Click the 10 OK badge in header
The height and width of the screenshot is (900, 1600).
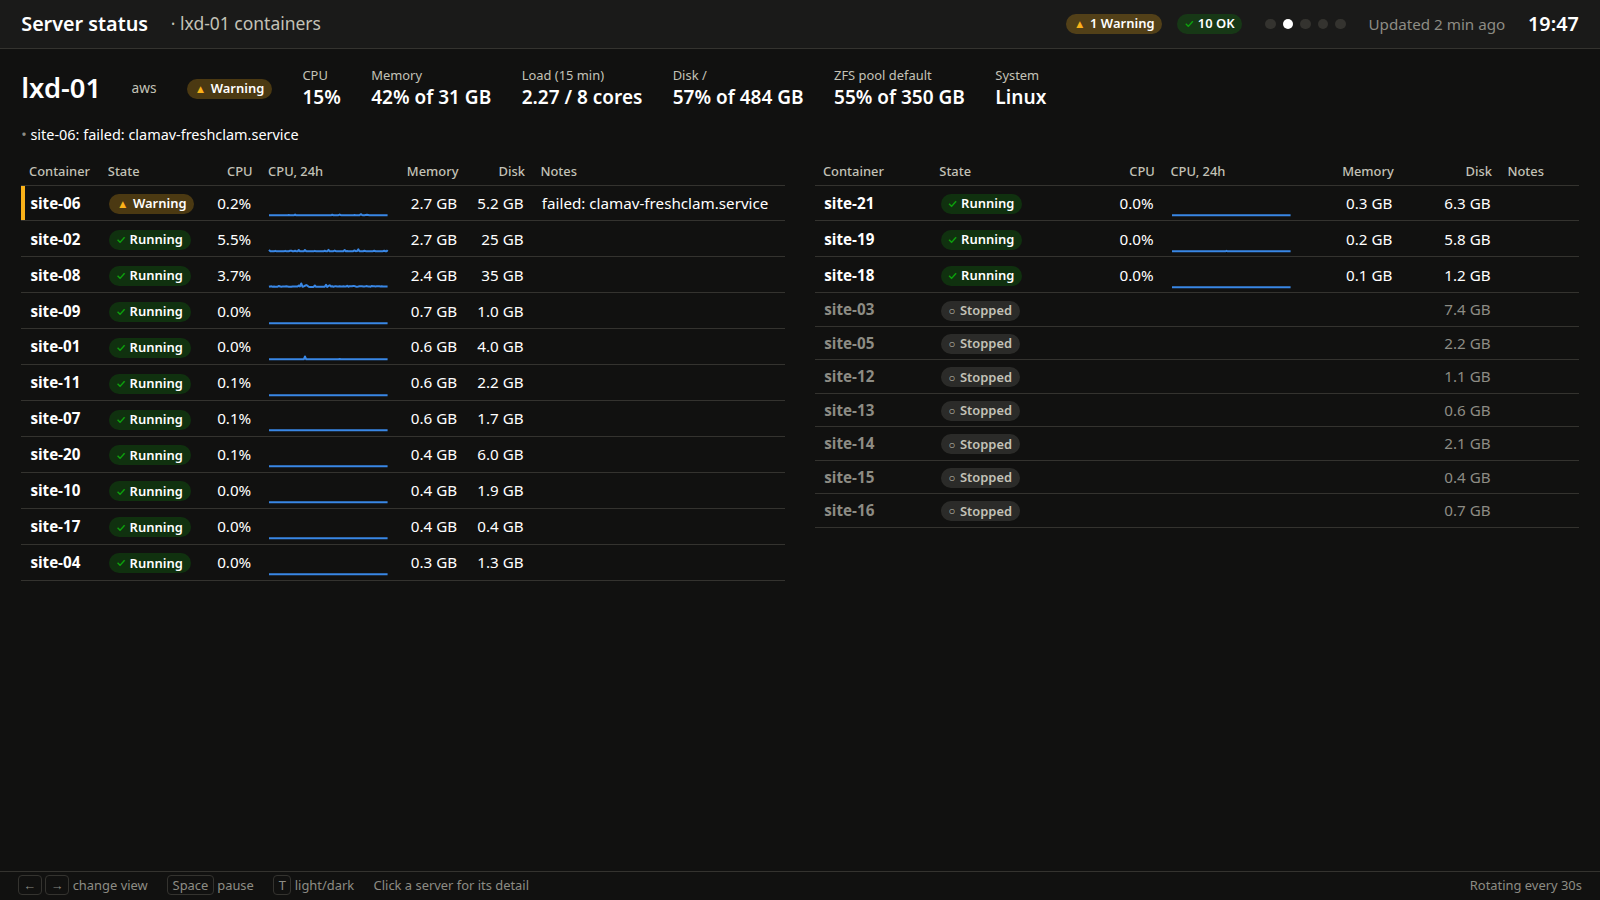(x=1209, y=24)
